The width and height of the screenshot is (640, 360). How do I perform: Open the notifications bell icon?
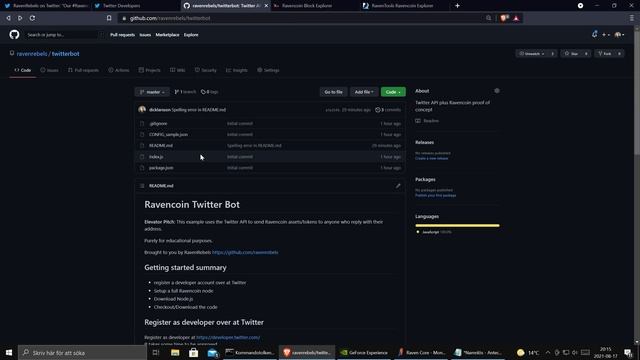tap(594, 35)
